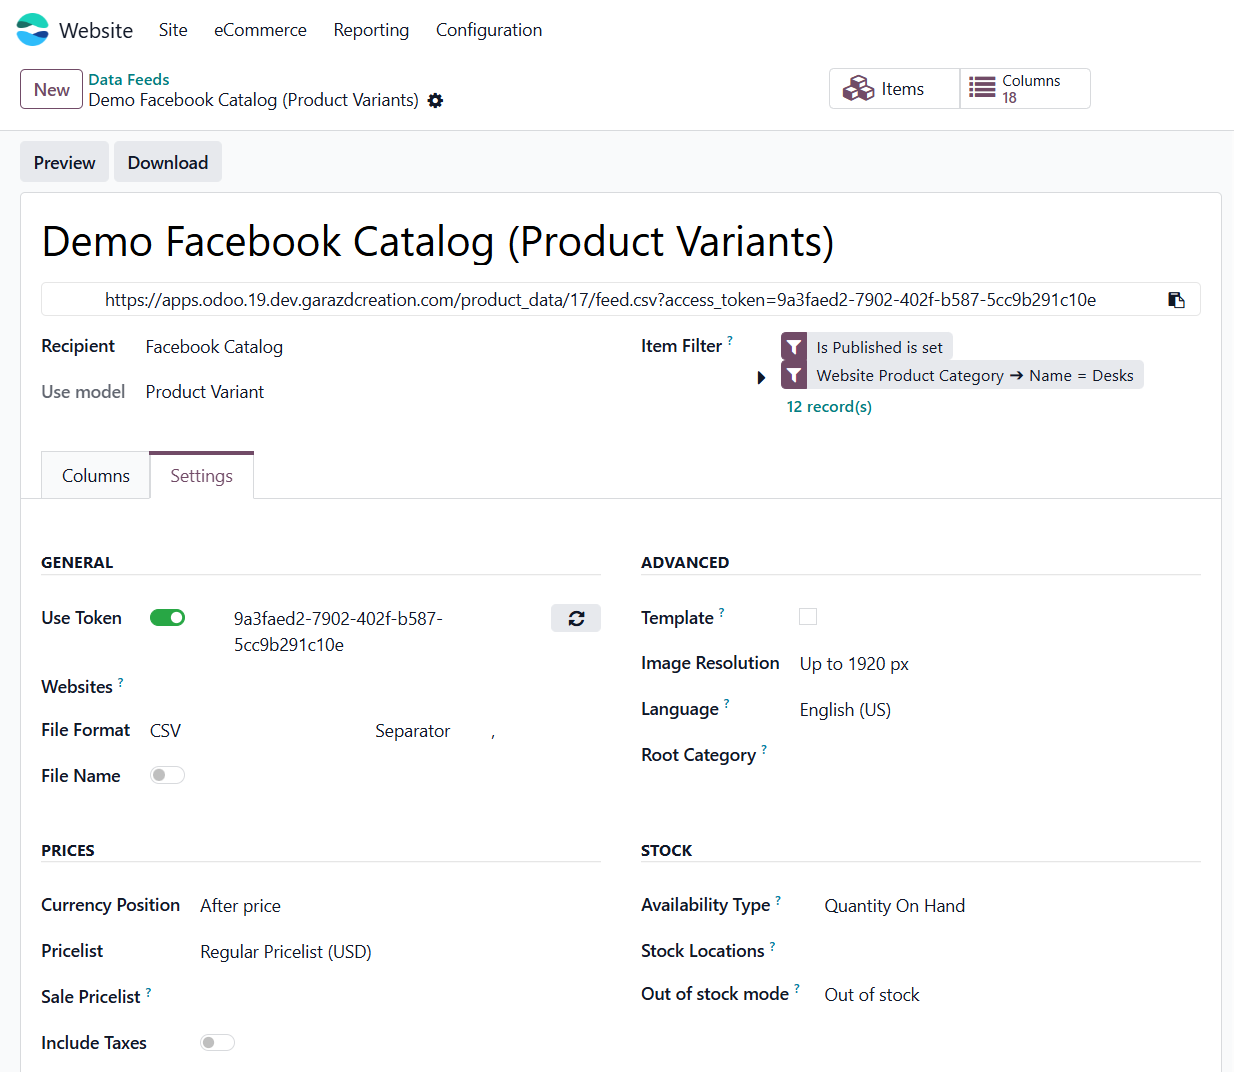Click the Website app name
The image size is (1234, 1072).
click(96, 30)
